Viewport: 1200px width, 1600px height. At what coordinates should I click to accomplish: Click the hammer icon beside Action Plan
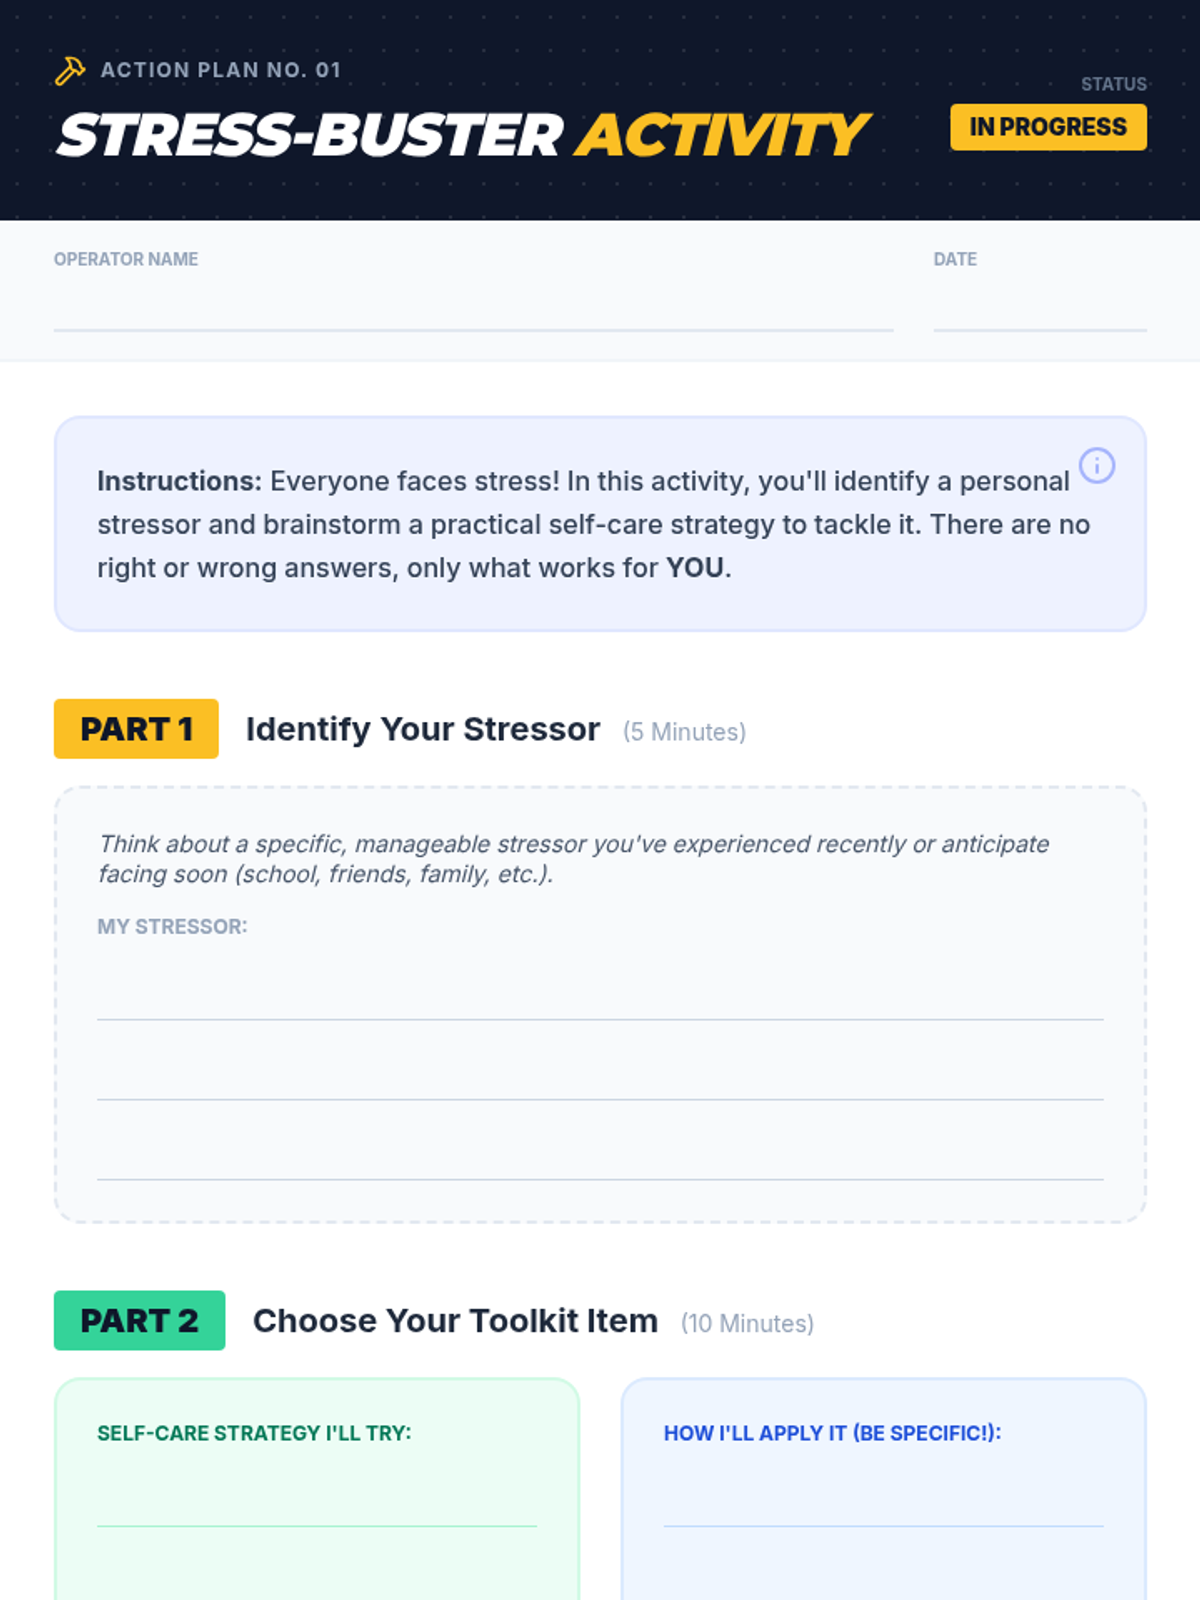[70, 71]
